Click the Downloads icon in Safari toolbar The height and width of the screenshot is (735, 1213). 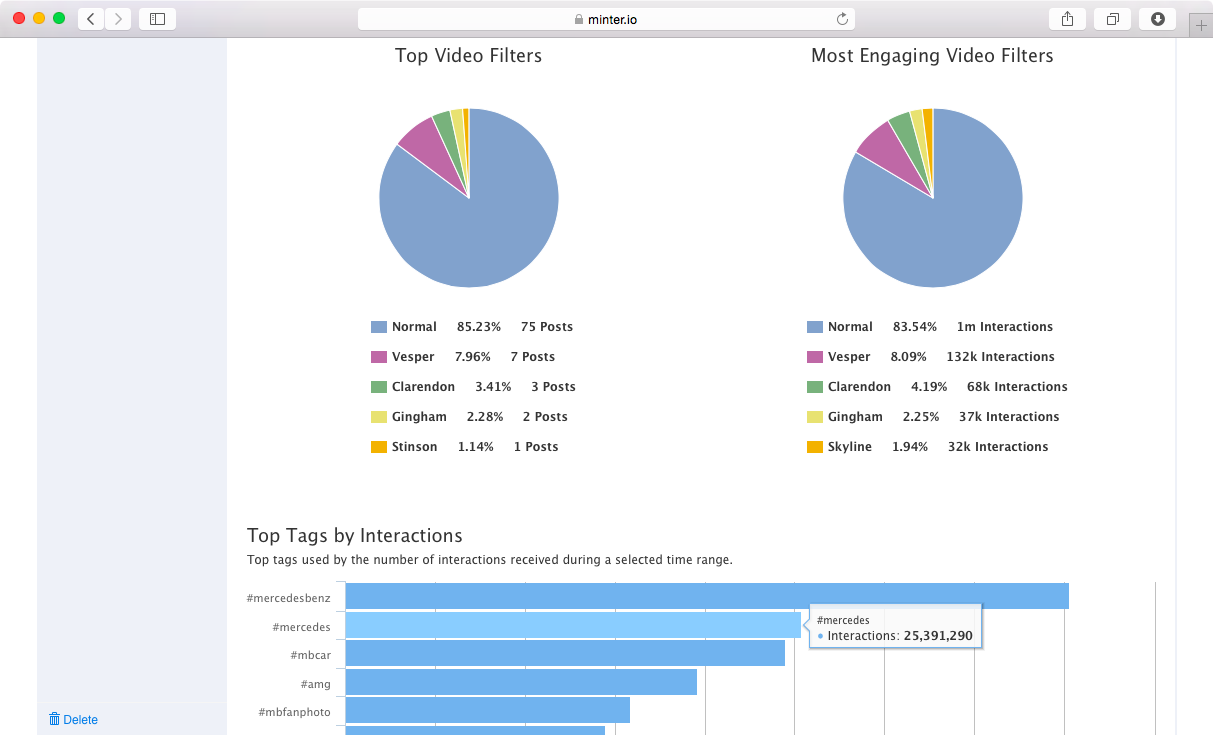click(x=1157, y=17)
